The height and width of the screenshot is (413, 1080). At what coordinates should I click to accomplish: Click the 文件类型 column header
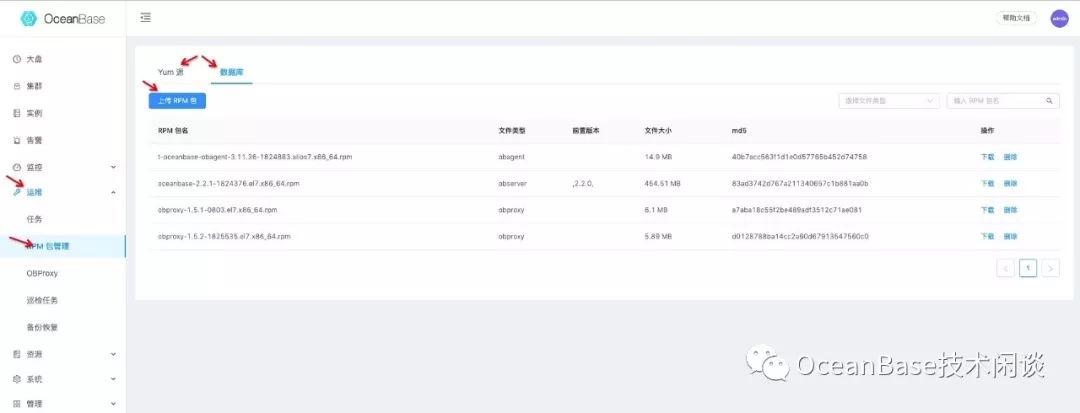pyautogui.click(x=511, y=131)
